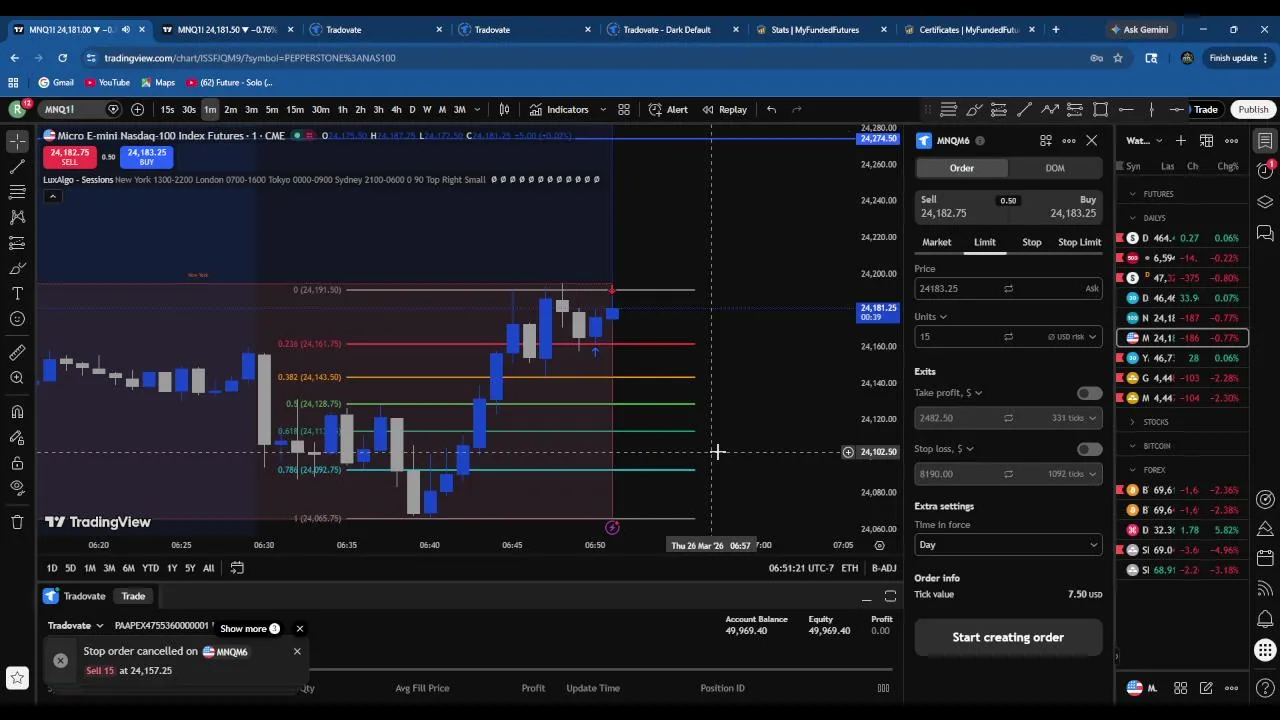Open order panel more options menu
Screen dimensions: 1280x720
coord(1069,141)
